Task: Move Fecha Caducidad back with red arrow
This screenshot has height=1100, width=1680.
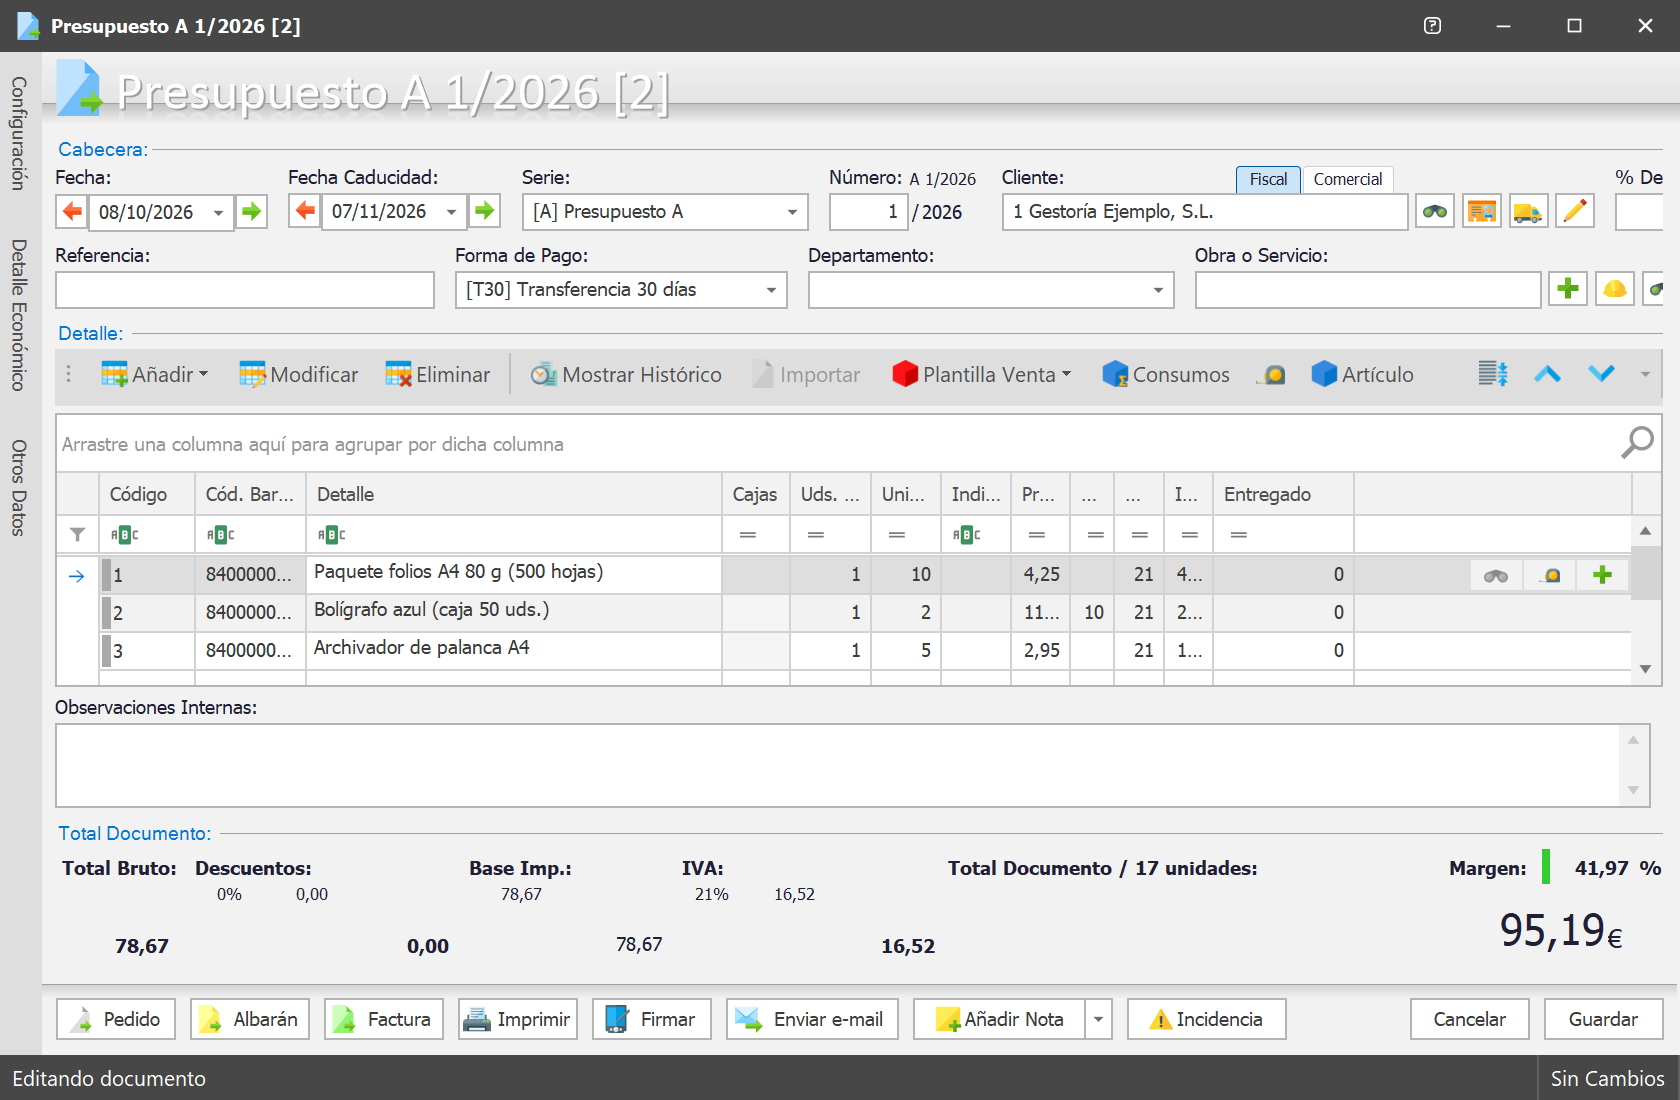Action: [305, 211]
